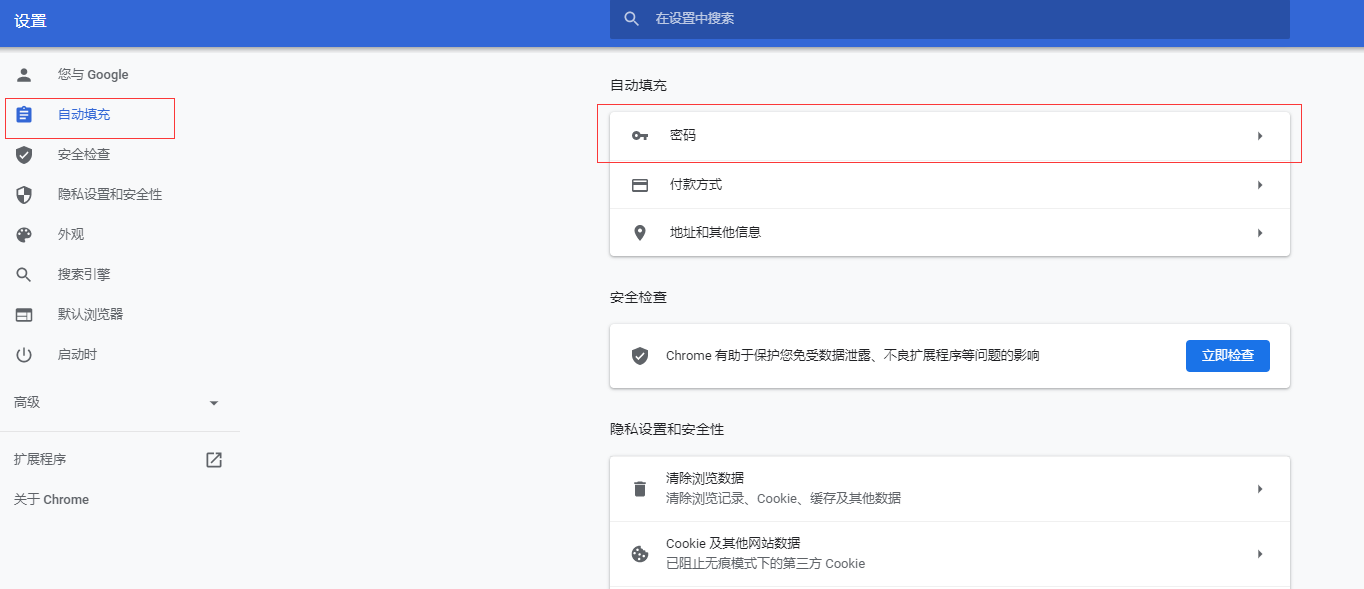1364x589 pixels.
Task: Click the key icon beside 密码
Action: 639,135
